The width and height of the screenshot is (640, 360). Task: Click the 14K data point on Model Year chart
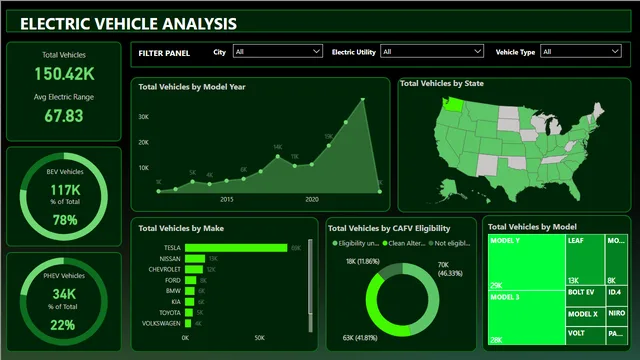click(x=278, y=156)
